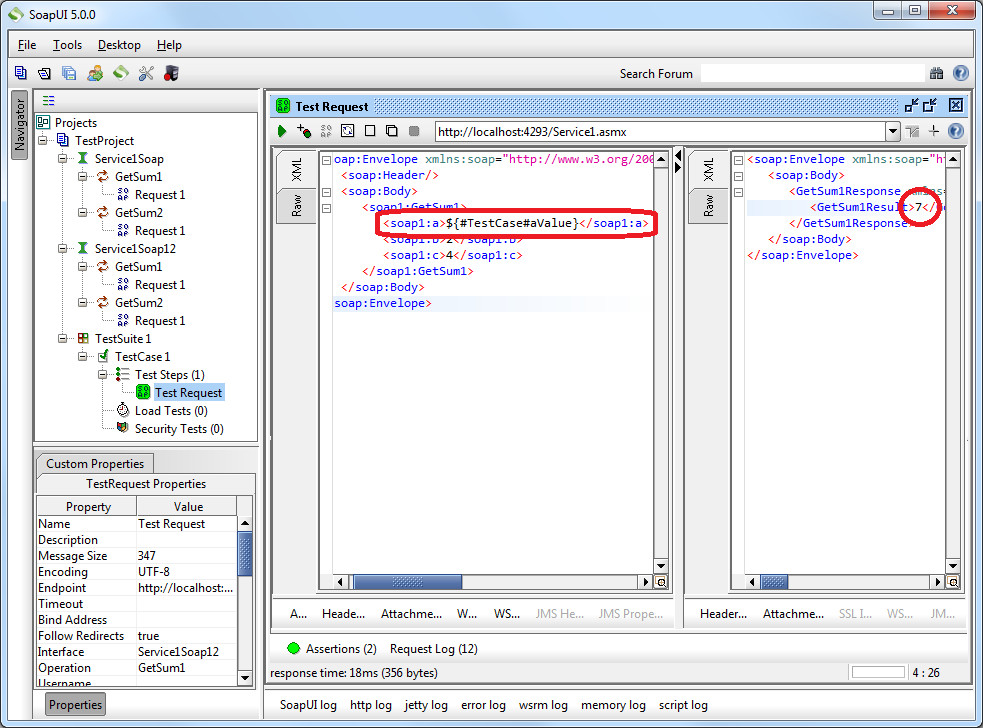Cancel the running request stop icon
This screenshot has width=983, height=728.
click(414, 131)
